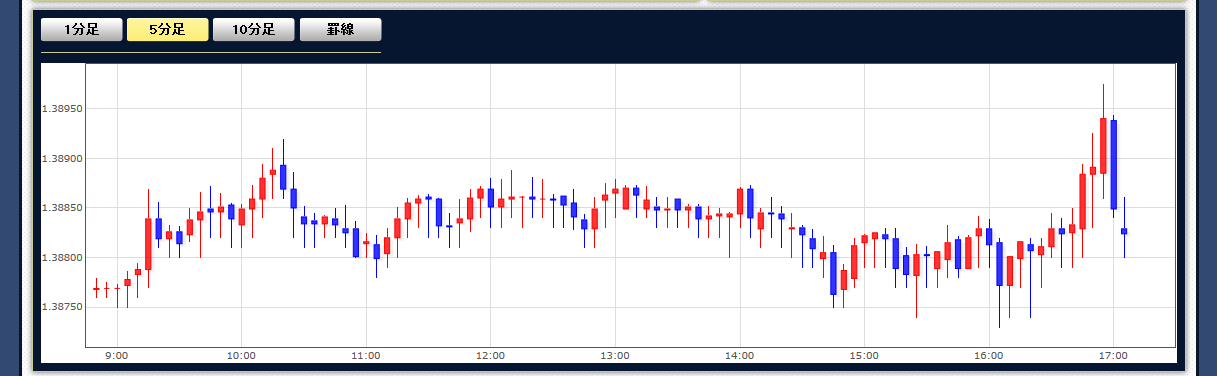Click the 14:00 time axis label

[x=739, y=356]
